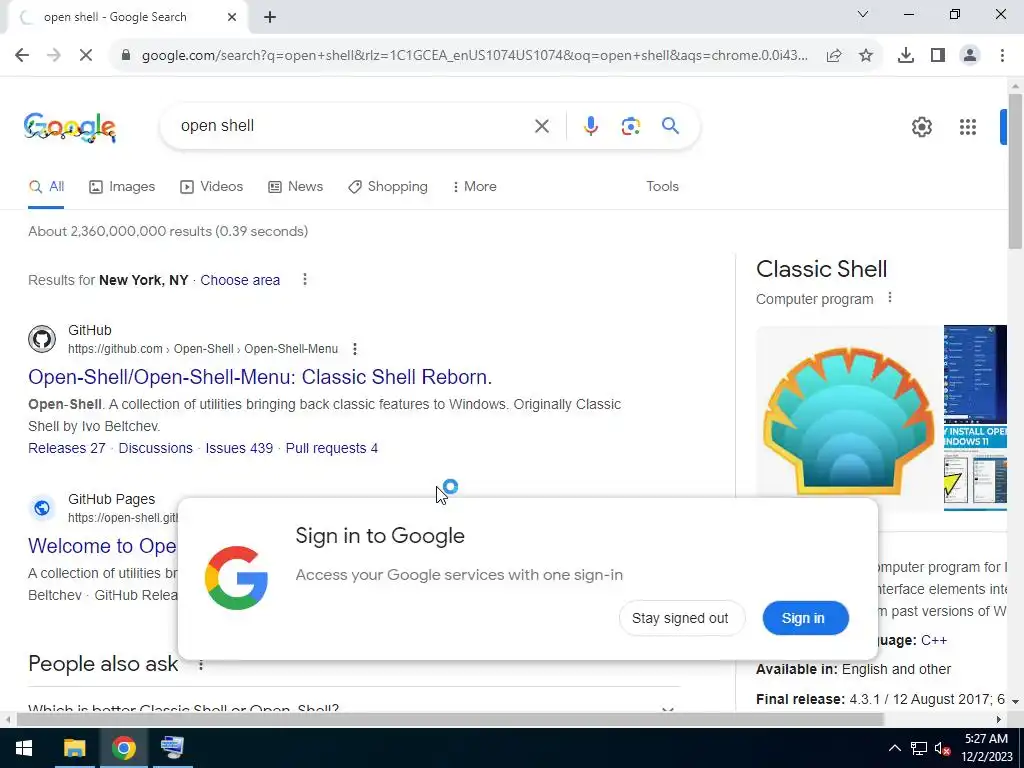Screen dimensions: 1024x768
Task: Open the Pull requests 4 sitelink
Action: click(332, 448)
